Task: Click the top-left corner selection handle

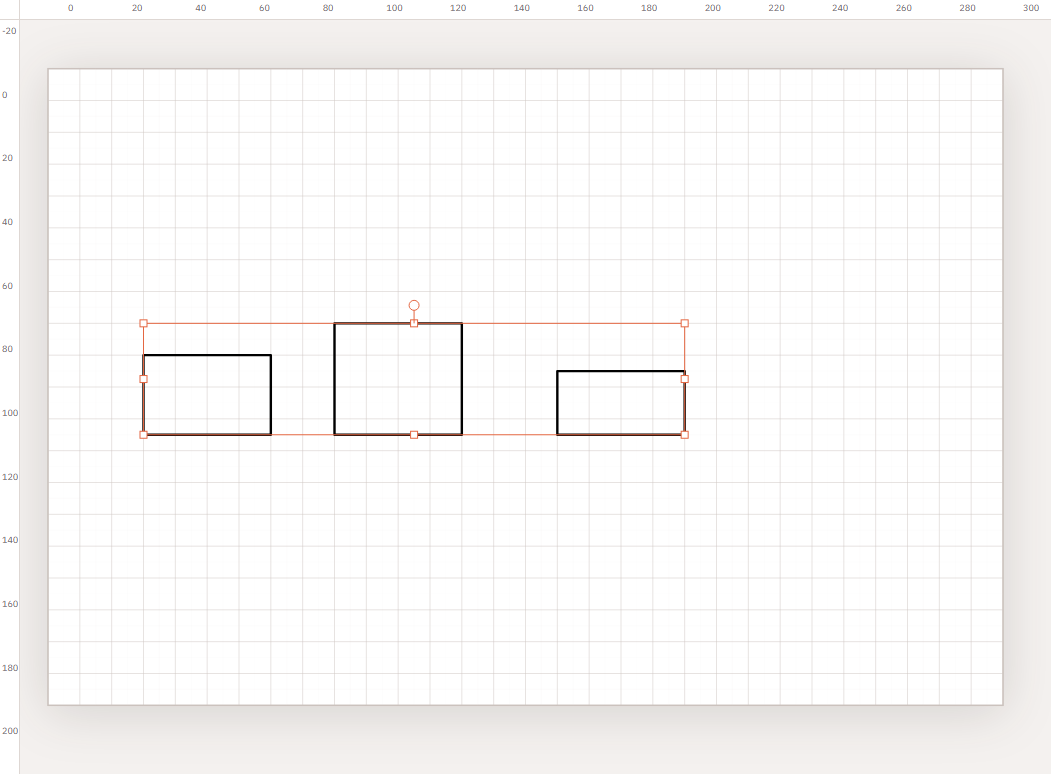Action: 143,323
